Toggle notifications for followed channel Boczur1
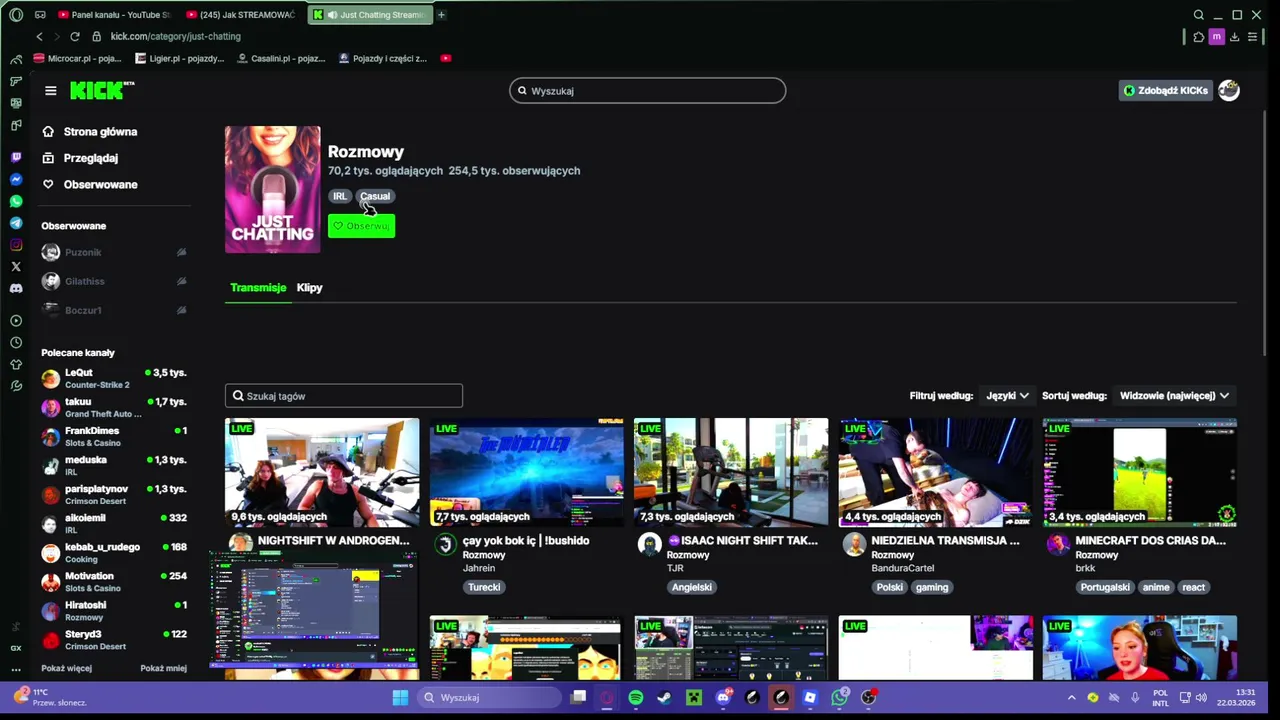1280x720 pixels. [x=181, y=310]
